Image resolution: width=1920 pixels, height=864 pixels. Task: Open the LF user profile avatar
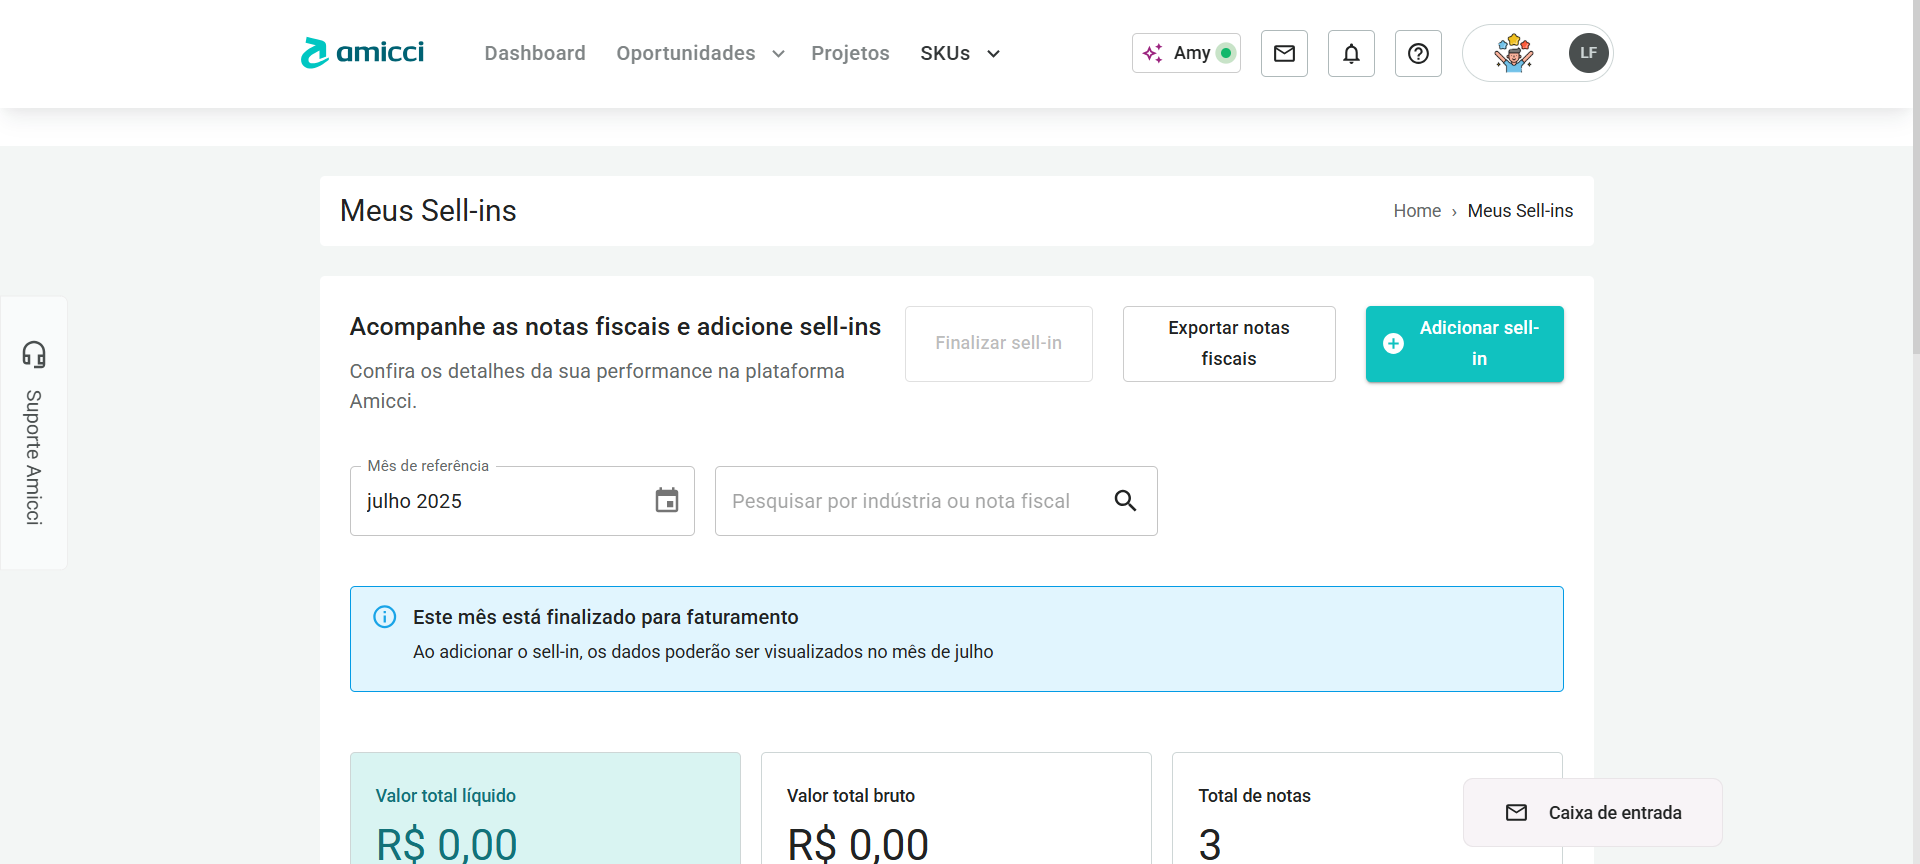(1588, 53)
